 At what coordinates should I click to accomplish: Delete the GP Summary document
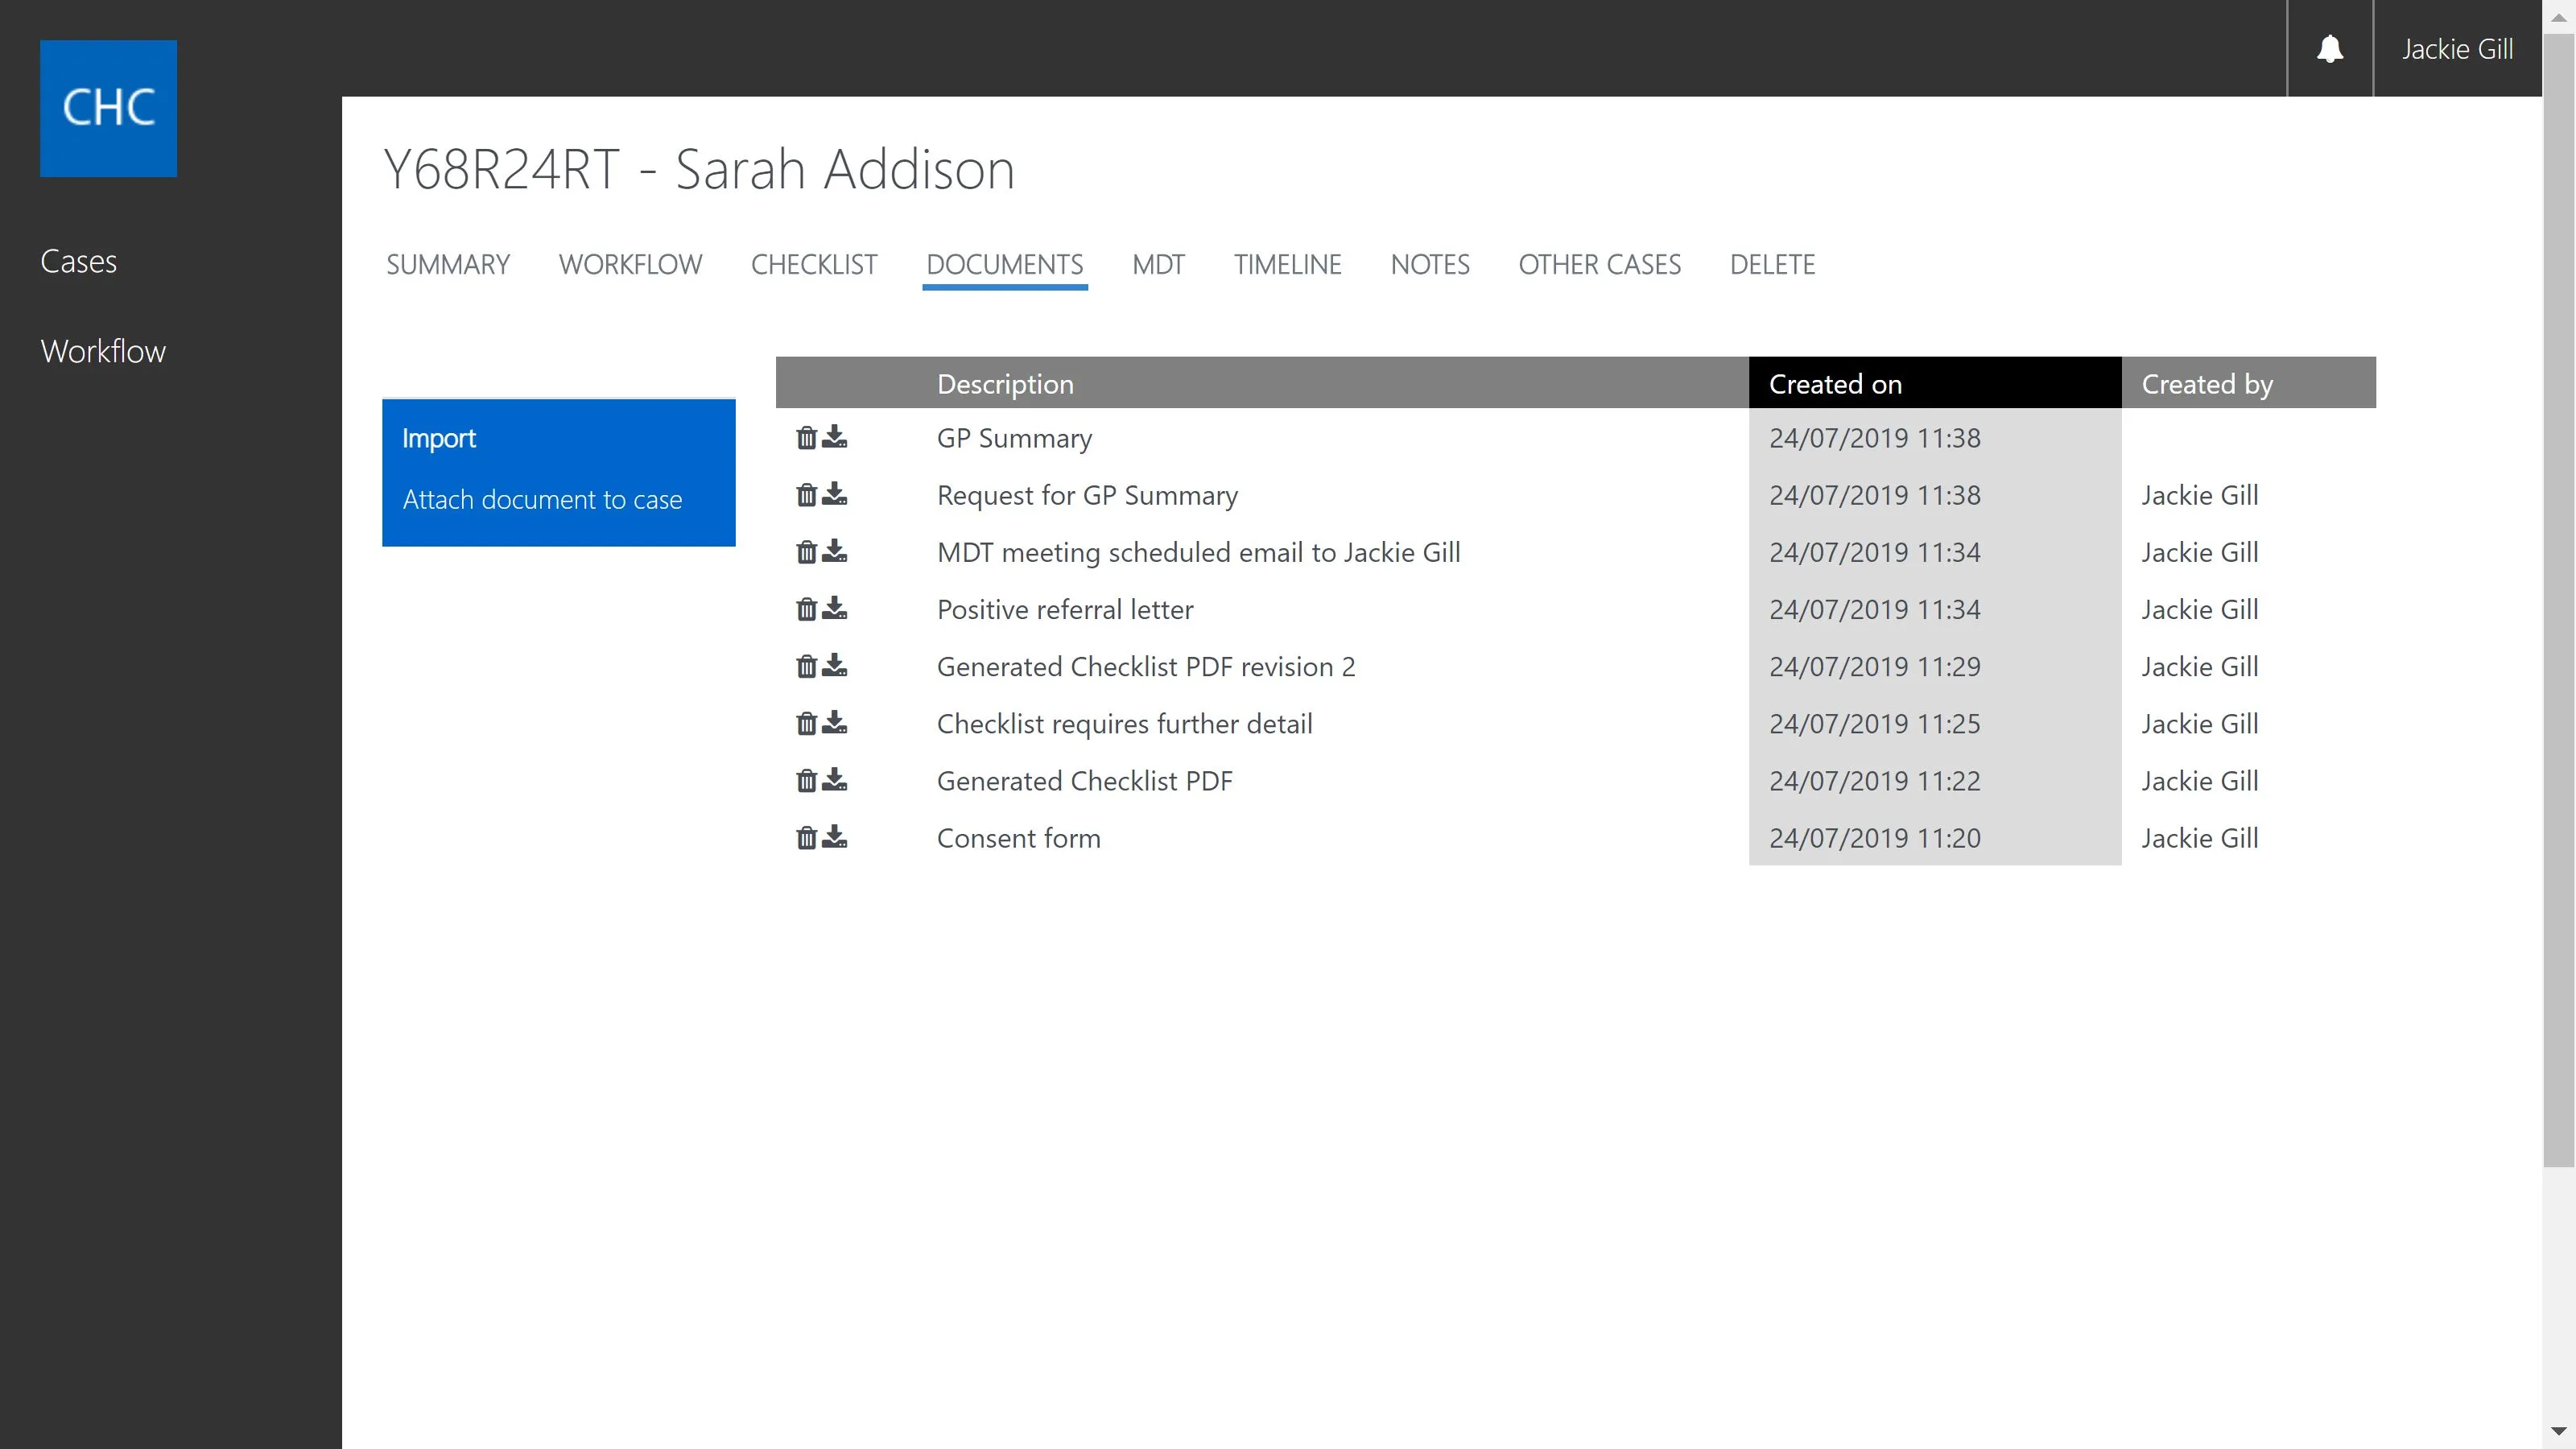(x=806, y=438)
